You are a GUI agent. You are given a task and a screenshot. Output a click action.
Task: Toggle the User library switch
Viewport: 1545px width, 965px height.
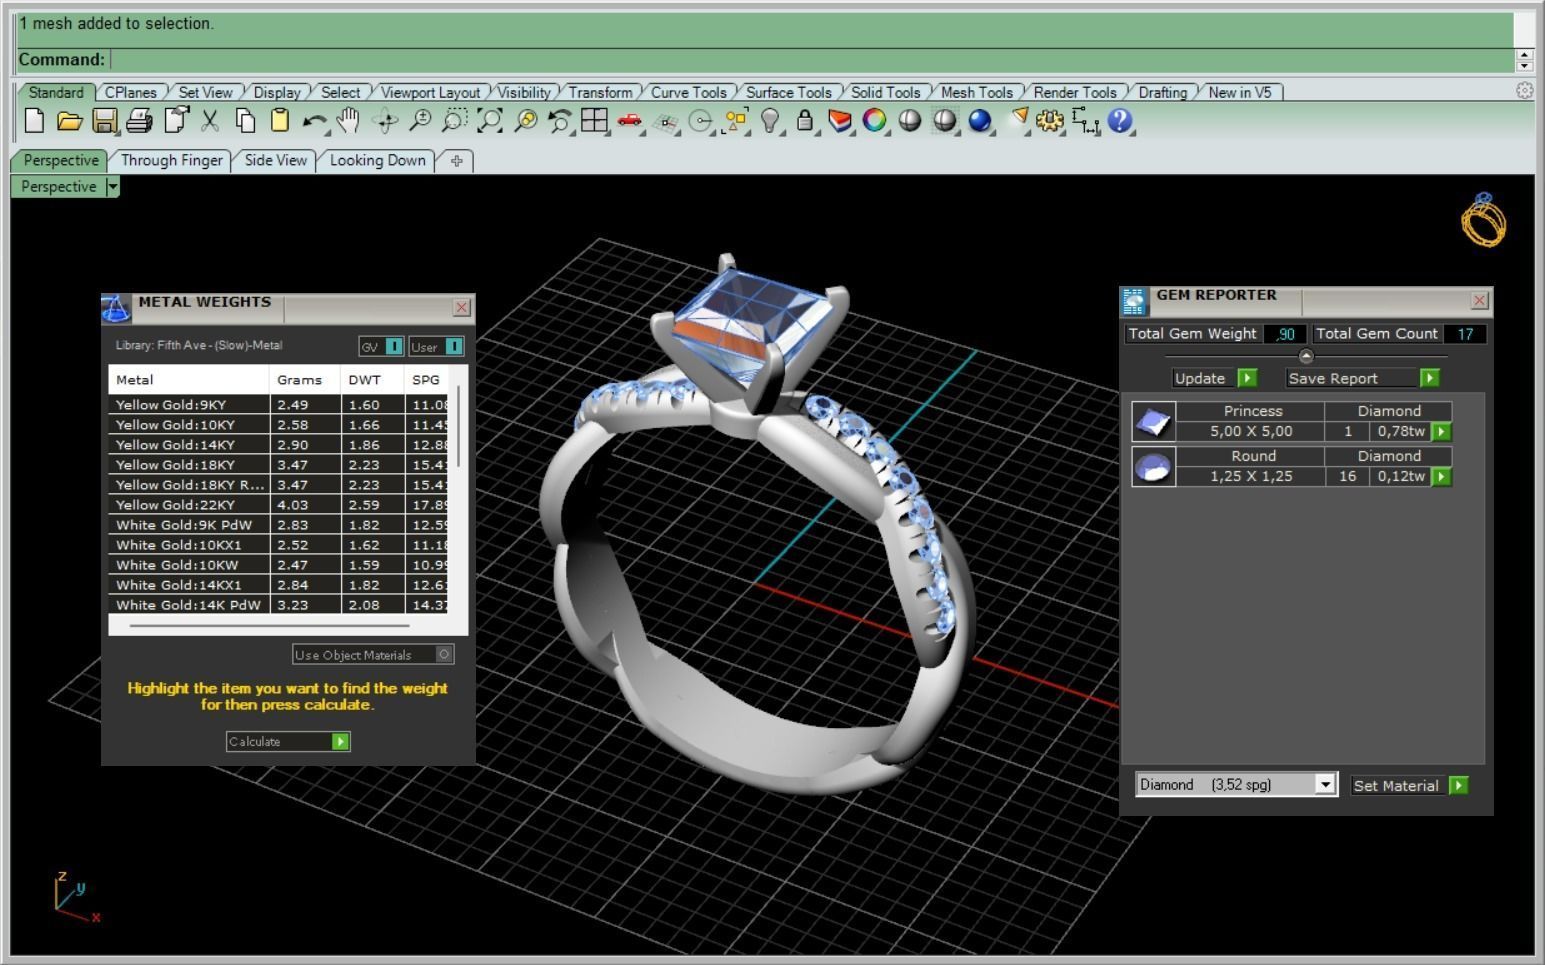click(454, 346)
